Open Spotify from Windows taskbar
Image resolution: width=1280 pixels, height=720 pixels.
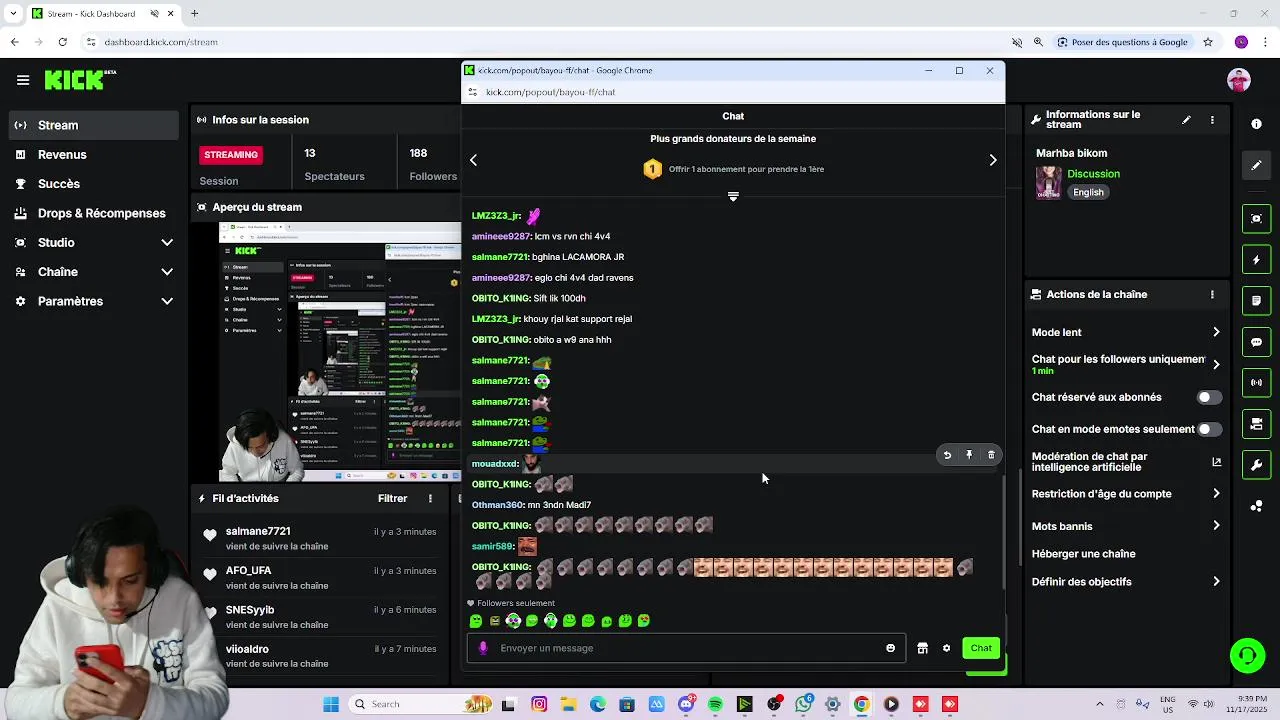tap(715, 704)
